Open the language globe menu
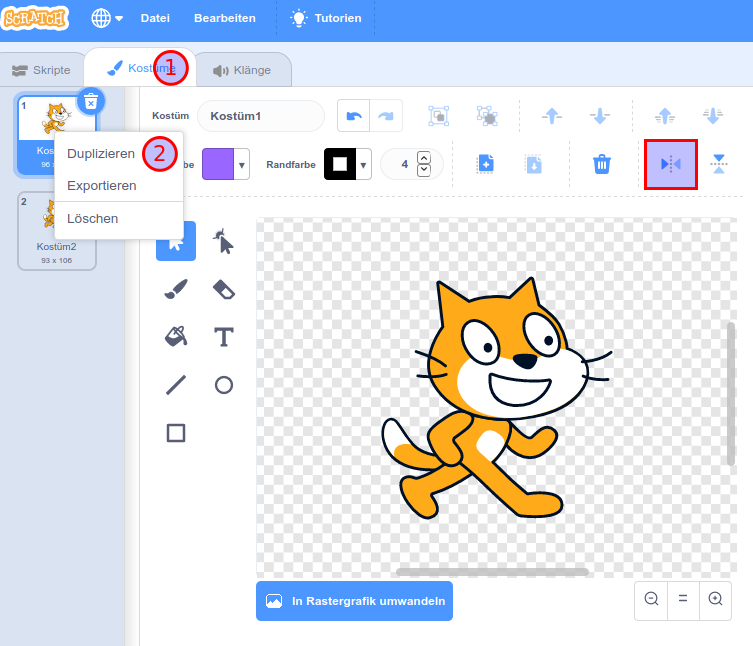 (107, 18)
